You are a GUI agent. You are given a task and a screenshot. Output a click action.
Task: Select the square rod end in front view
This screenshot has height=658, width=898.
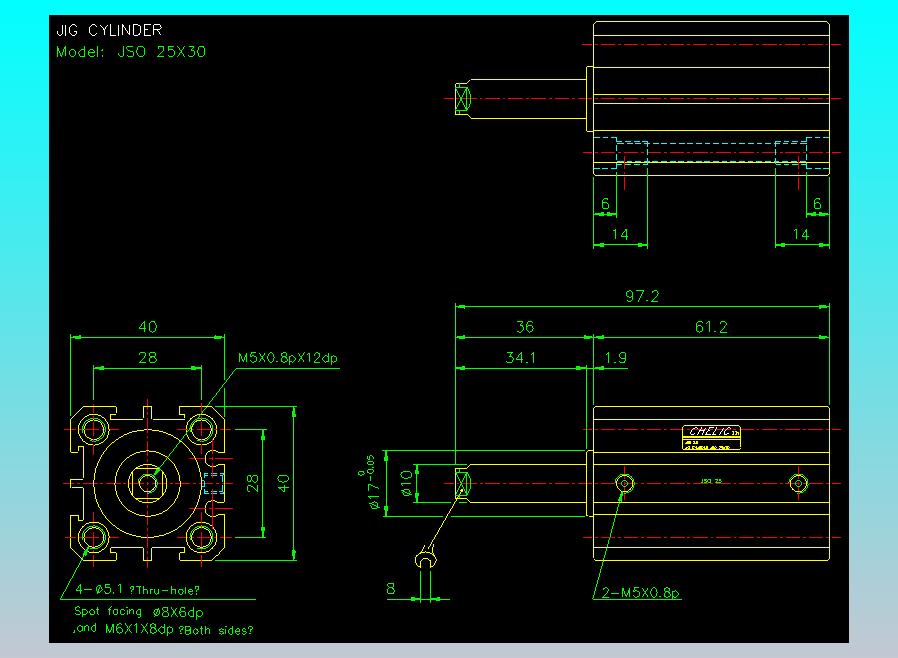coord(149,483)
